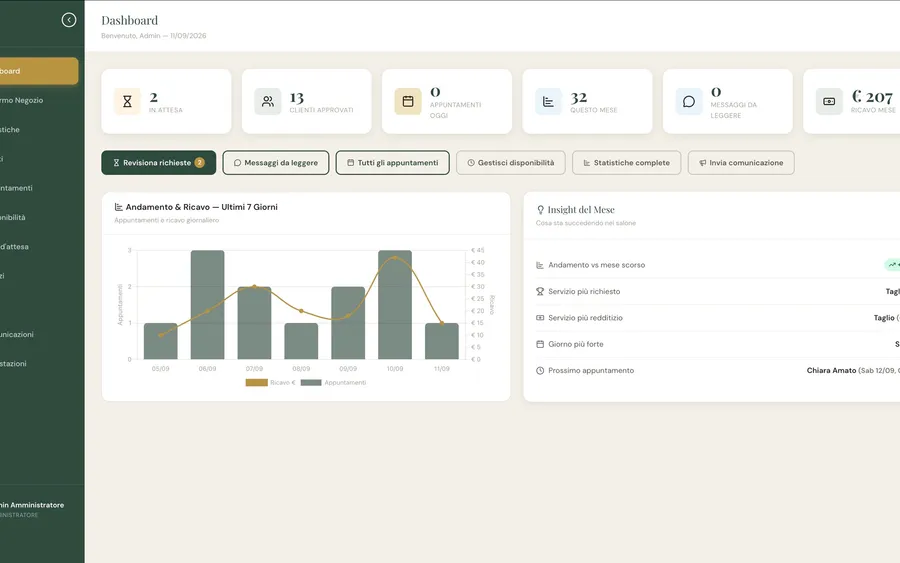
Task: Open Messaggi da leggere
Action: pos(276,163)
